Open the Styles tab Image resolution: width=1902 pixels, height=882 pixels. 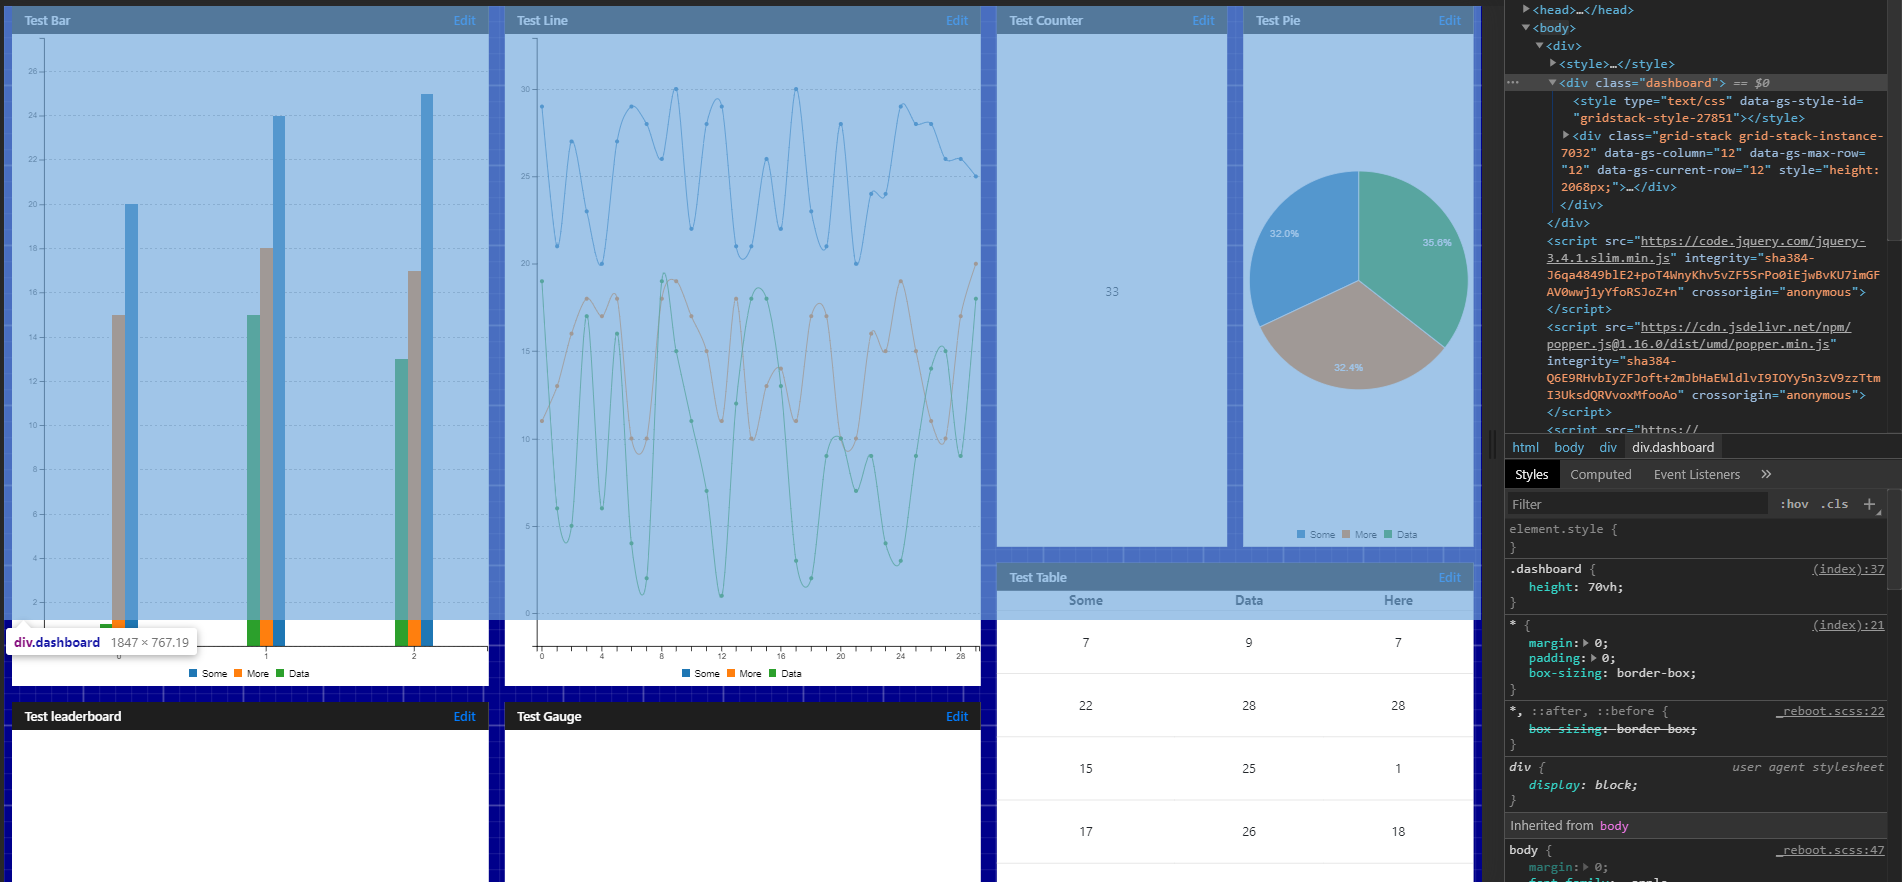(x=1531, y=474)
